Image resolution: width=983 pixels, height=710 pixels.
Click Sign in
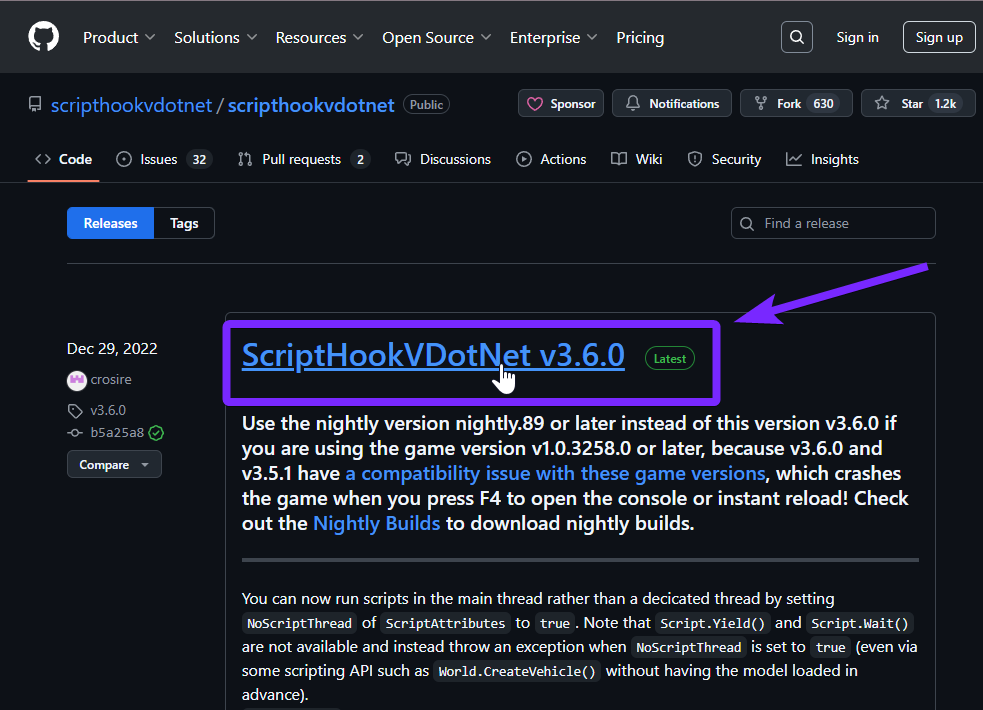pyautogui.click(x=857, y=38)
